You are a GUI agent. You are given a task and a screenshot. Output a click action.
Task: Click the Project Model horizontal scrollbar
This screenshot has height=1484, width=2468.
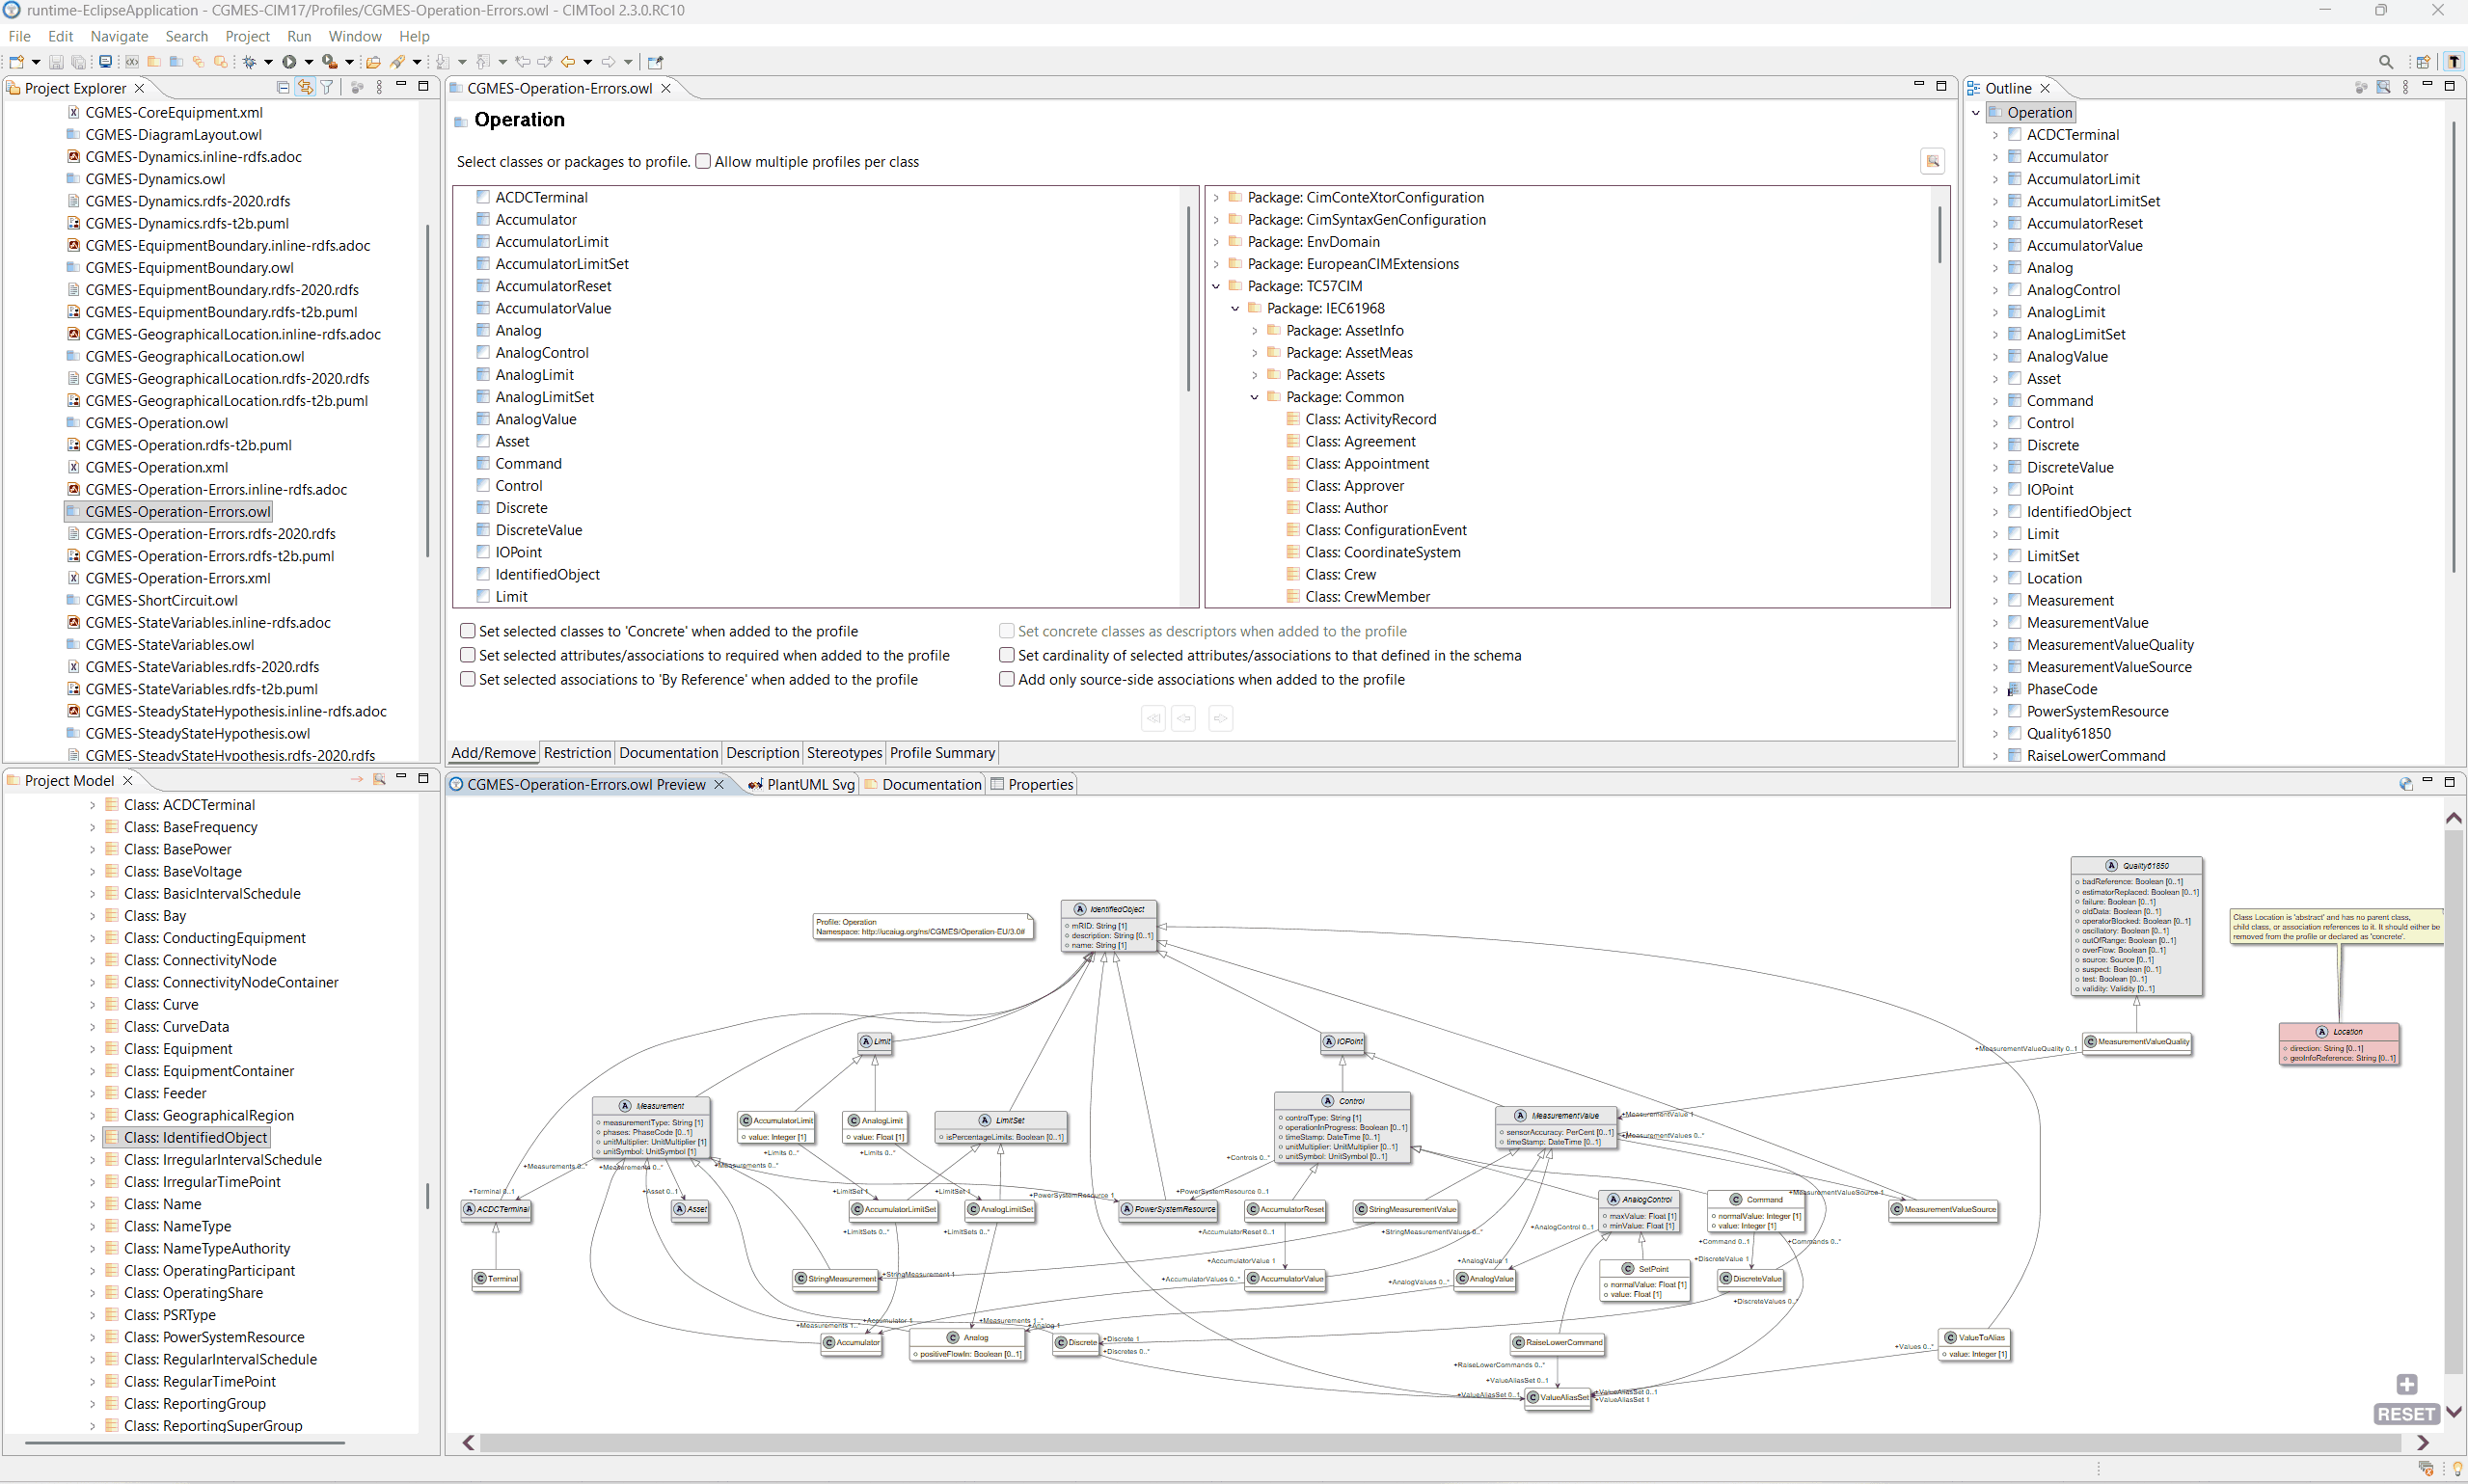click(185, 1443)
